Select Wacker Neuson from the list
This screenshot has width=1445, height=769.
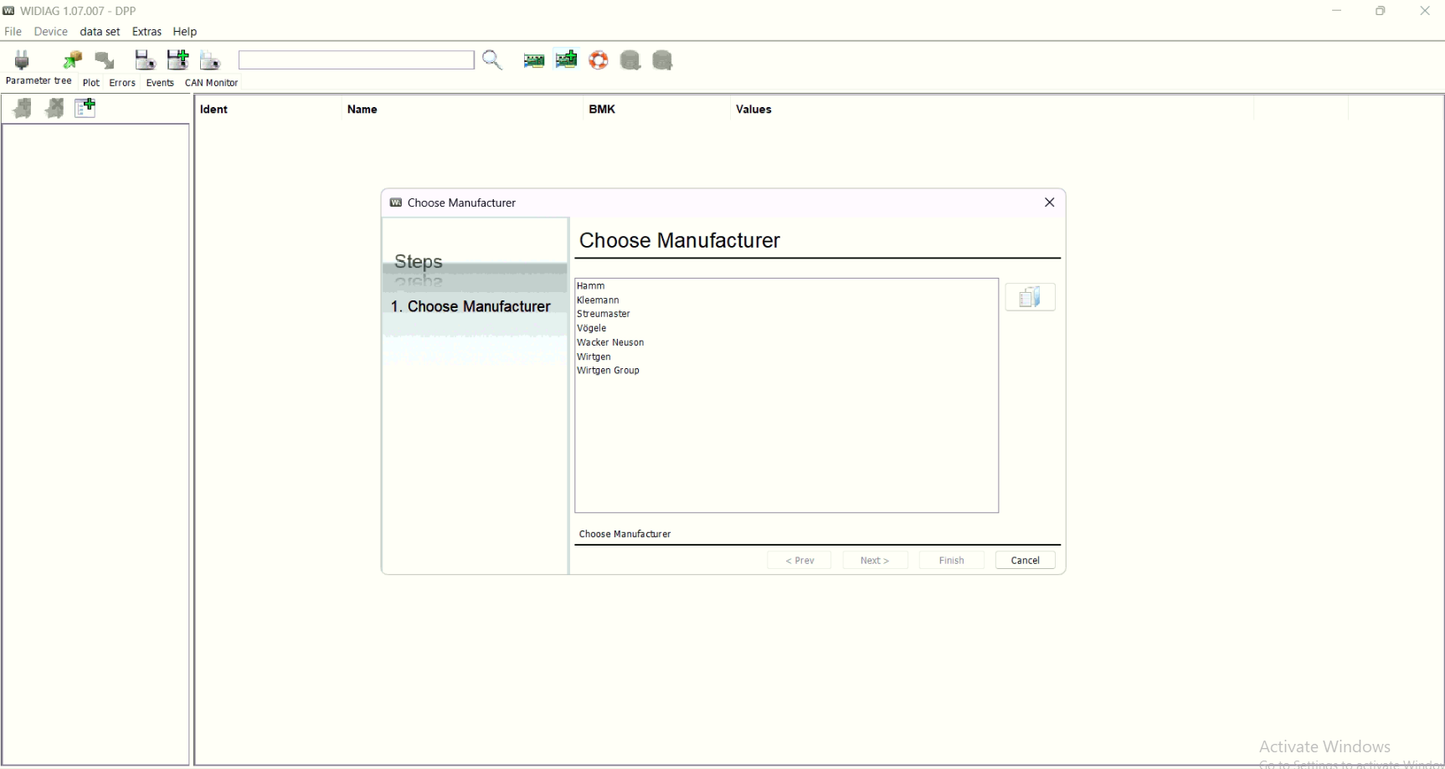(610, 342)
